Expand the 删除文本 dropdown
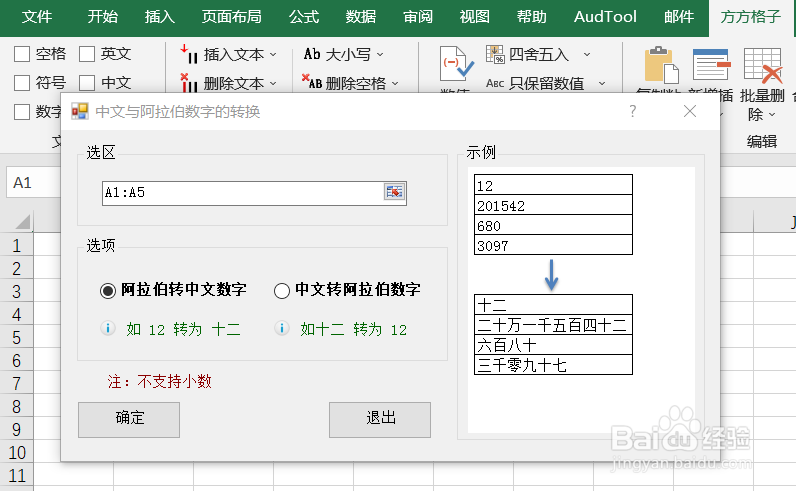Image resolution: width=796 pixels, height=491 pixels. [x=273, y=83]
